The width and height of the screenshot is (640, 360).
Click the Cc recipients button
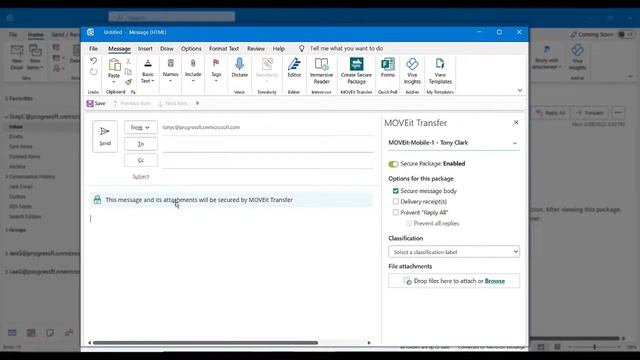coord(141,160)
